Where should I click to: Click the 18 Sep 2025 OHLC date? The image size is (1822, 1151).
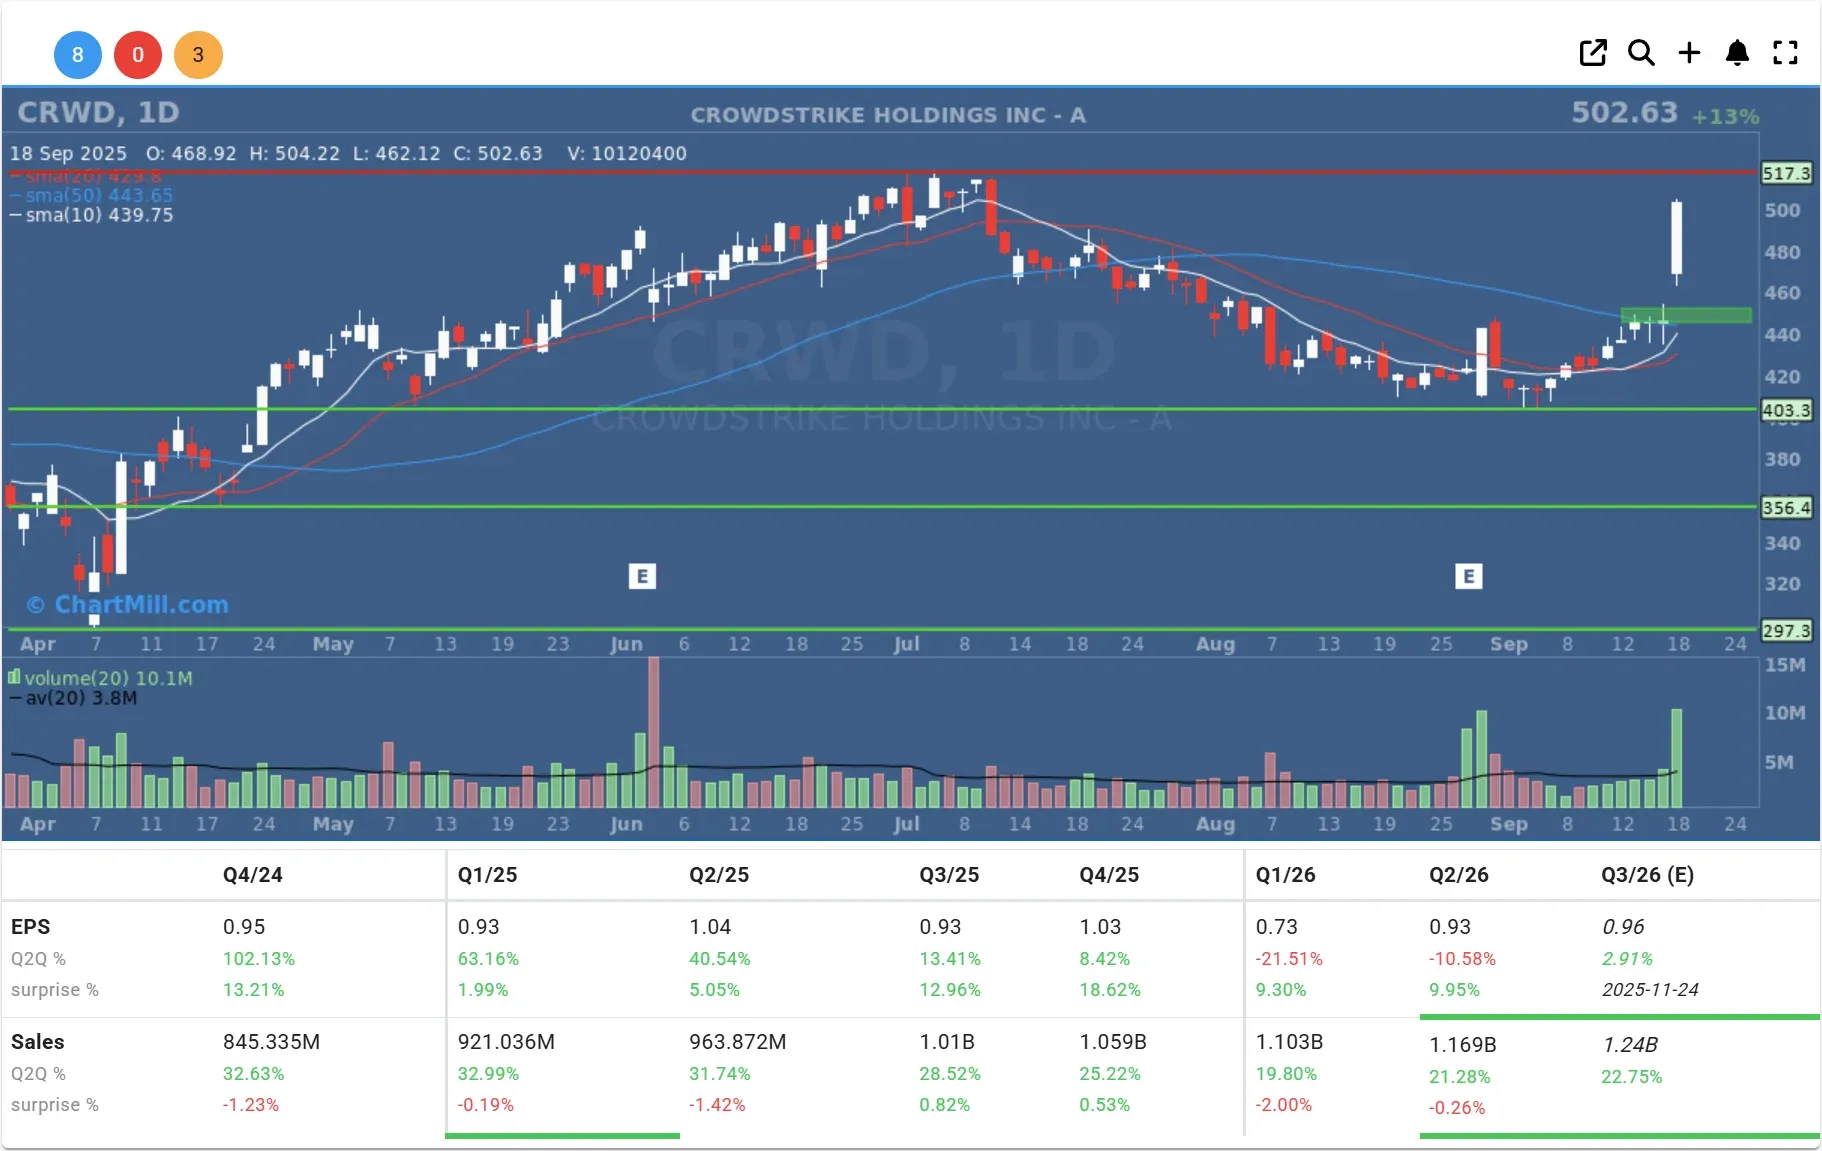click(x=69, y=154)
